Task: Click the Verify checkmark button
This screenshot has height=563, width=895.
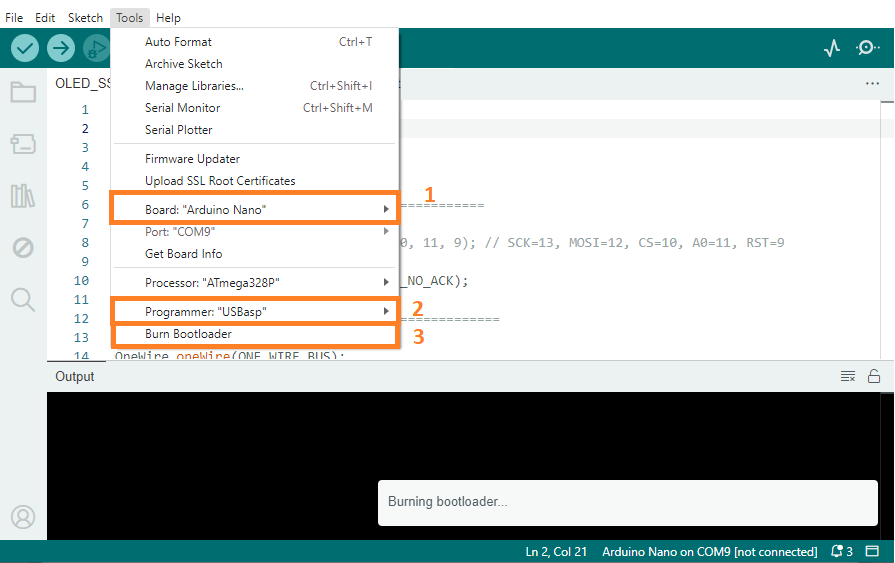Action: 25,48
